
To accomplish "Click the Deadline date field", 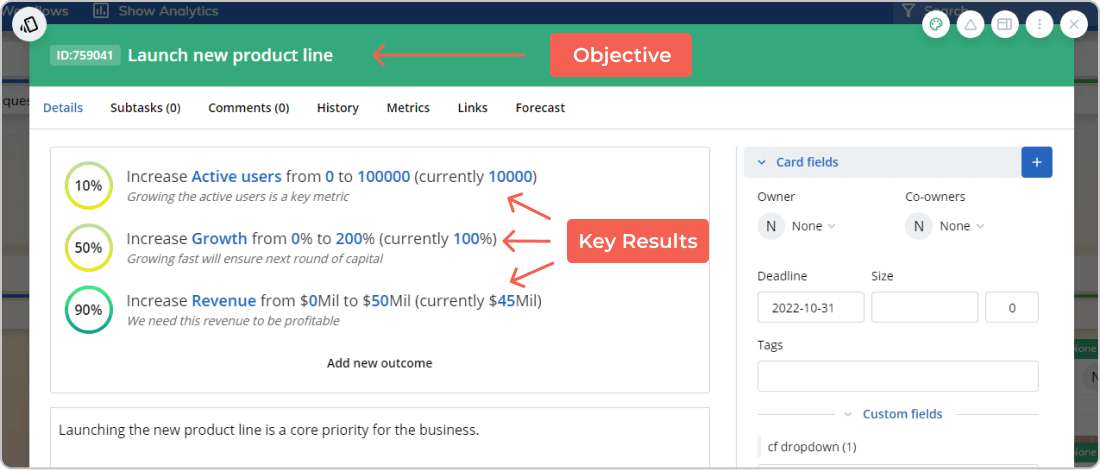I will coord(811,308).
